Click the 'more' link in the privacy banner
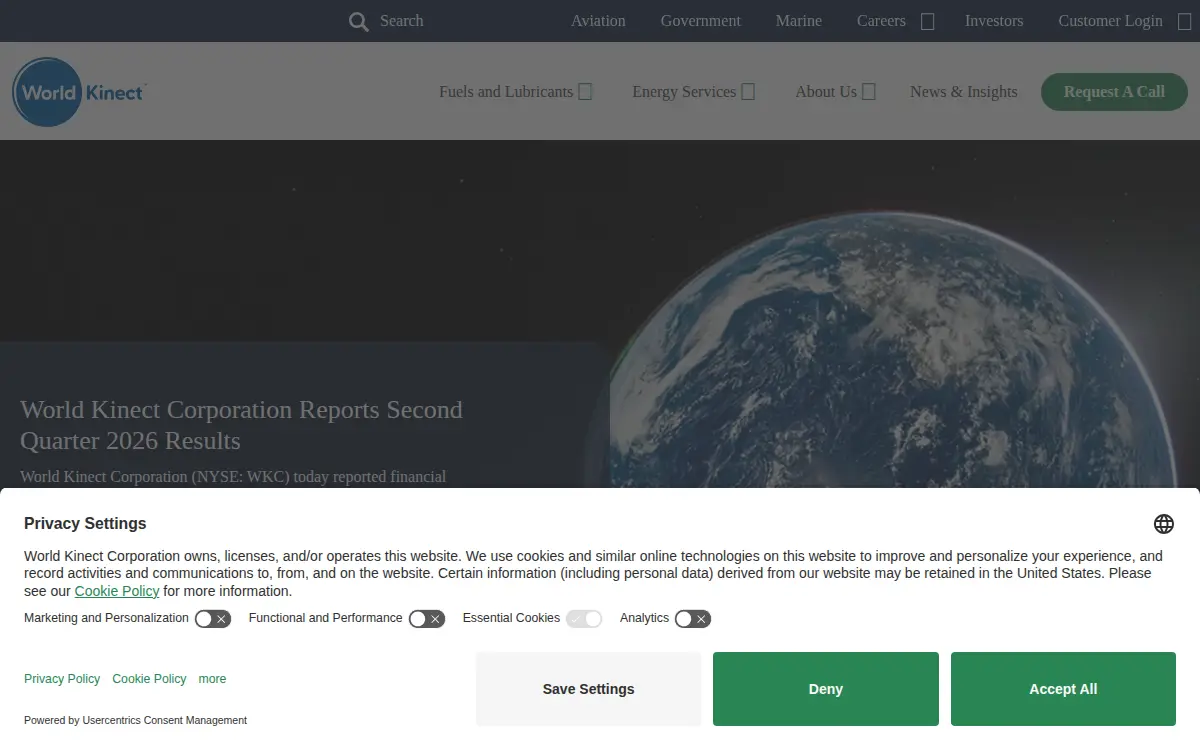 click(x=212, y=679)
